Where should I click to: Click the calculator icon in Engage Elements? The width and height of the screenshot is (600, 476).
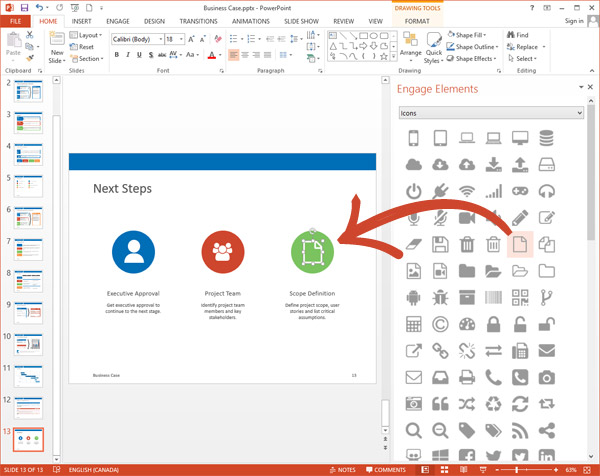[414, 324]
